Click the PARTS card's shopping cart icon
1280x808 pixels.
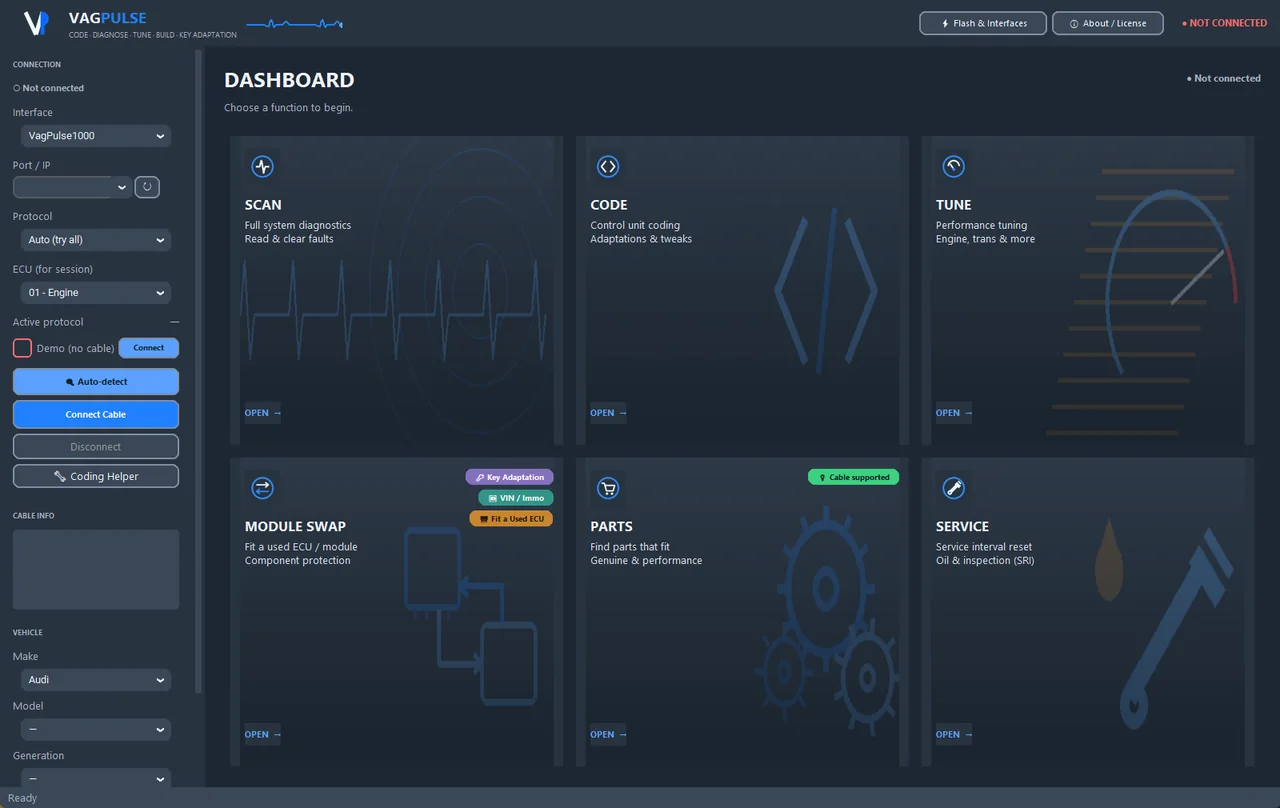[x=608, y=488]
